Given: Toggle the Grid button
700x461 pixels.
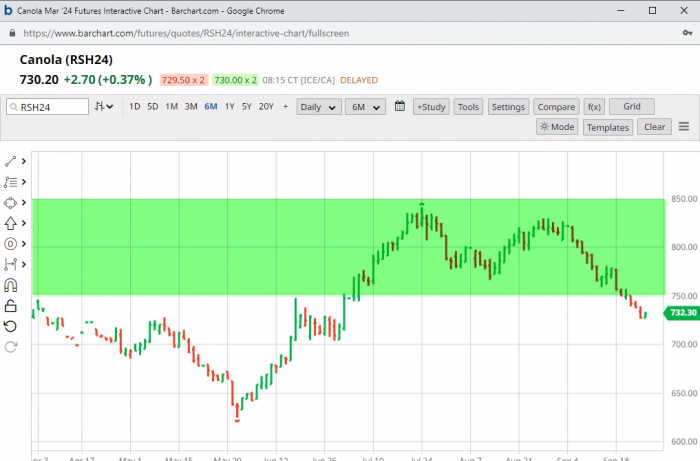Looking at the screenshot, I should coord(632,107).
